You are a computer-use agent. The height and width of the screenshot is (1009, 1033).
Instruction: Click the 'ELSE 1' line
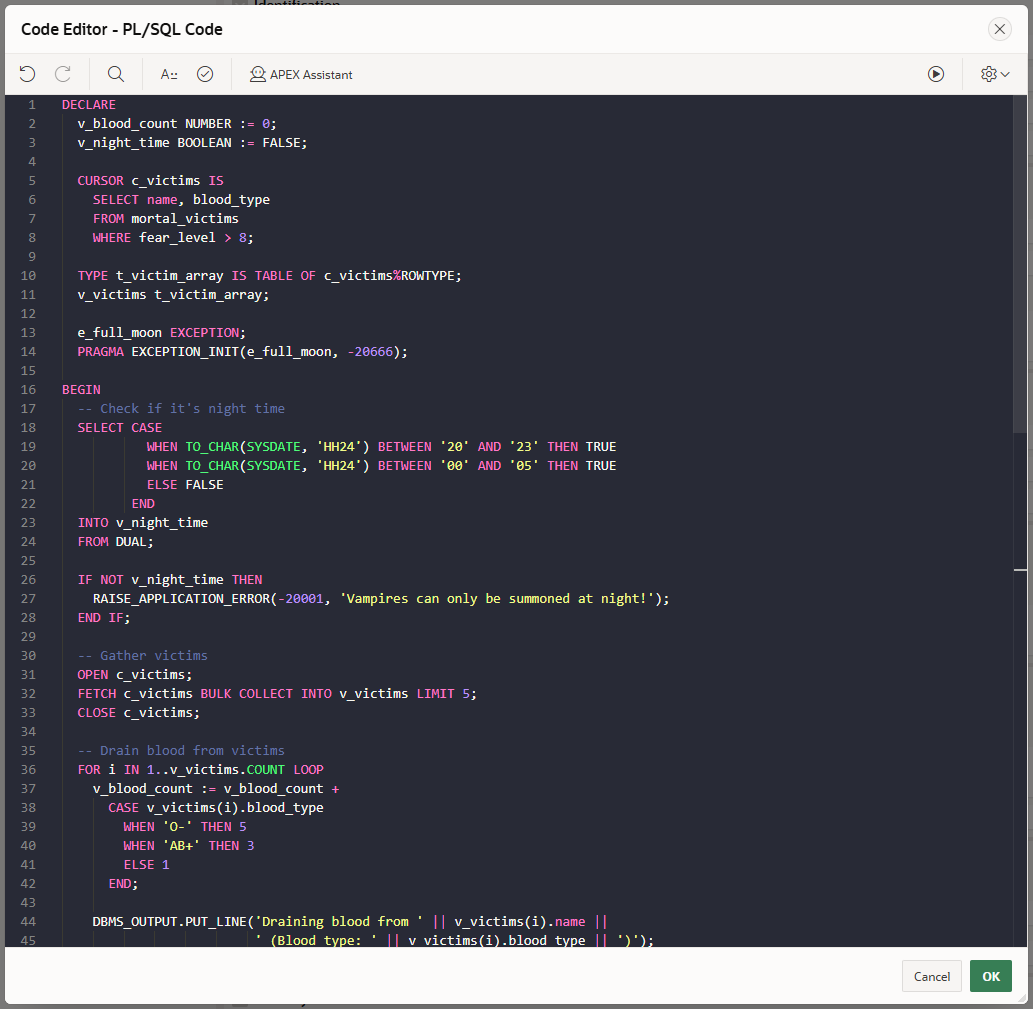(x=146, y=865)
